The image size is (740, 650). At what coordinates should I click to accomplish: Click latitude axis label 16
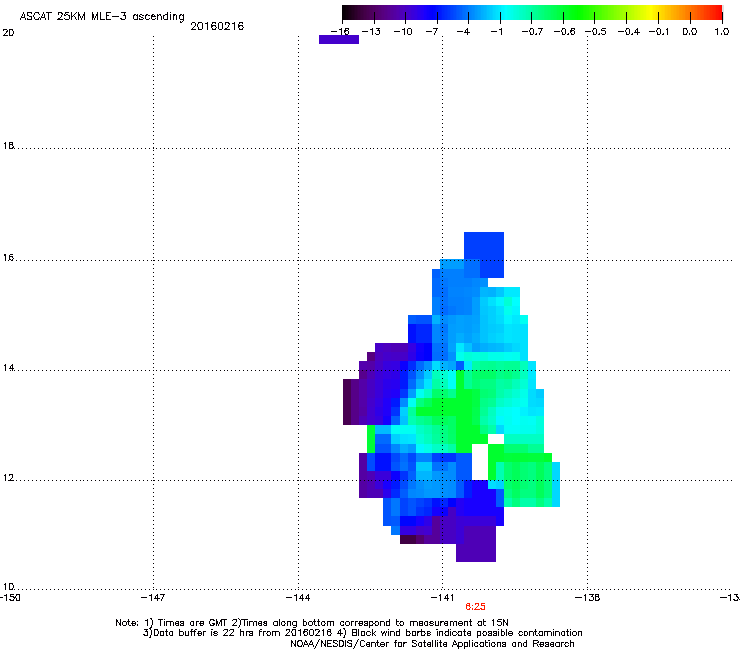click(8, 258)
